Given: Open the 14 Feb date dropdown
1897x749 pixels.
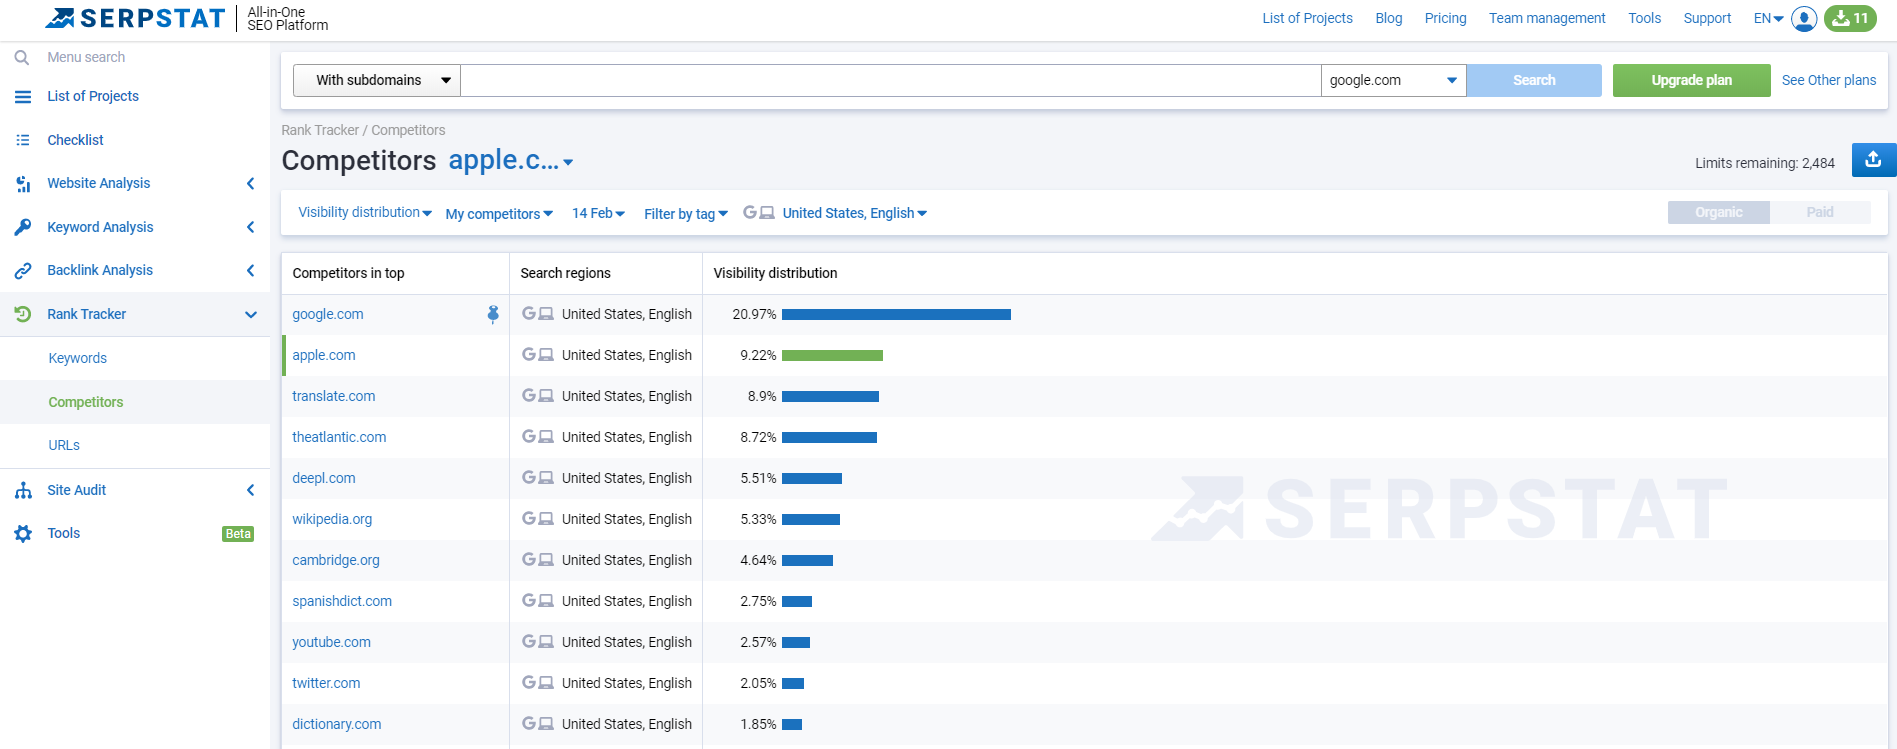Looking at the screenshot, I should (598, 213).
